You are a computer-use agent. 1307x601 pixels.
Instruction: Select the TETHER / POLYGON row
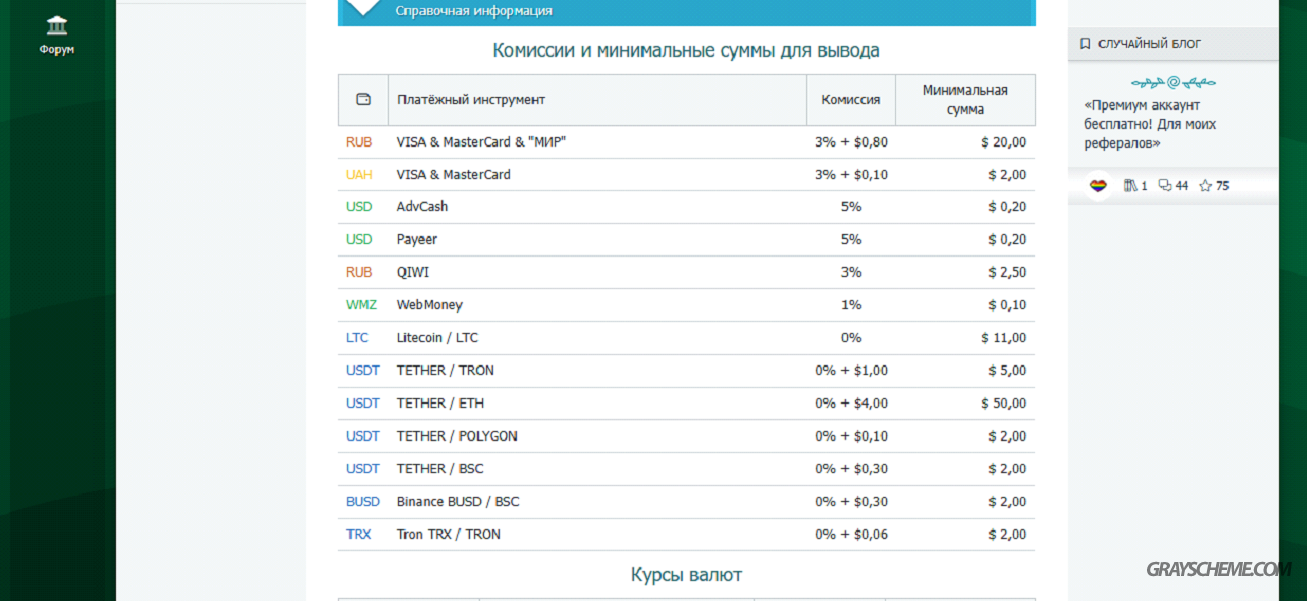[687, 436]
